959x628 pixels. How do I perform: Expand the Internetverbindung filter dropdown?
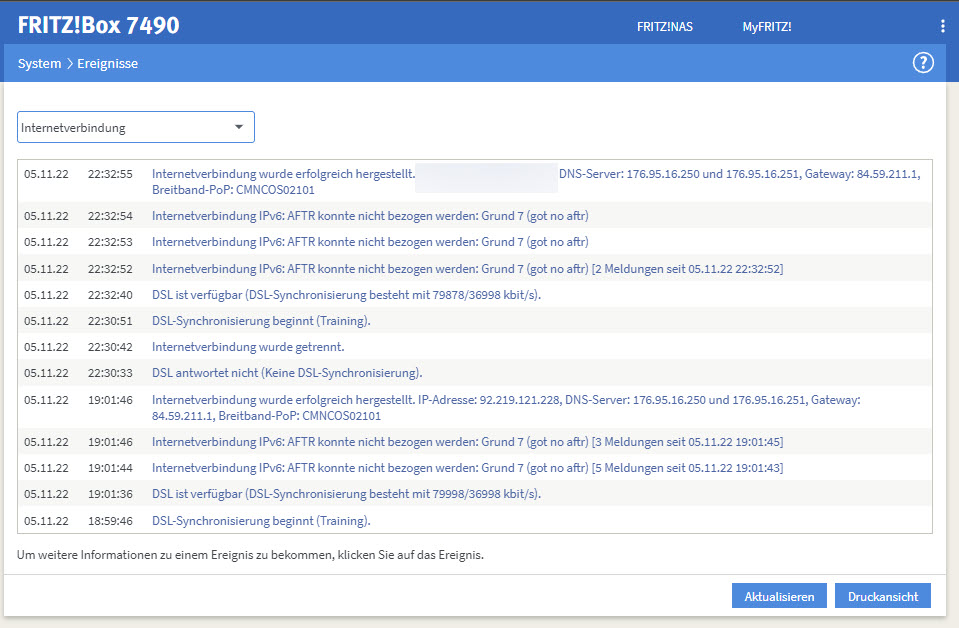[136, 127]
